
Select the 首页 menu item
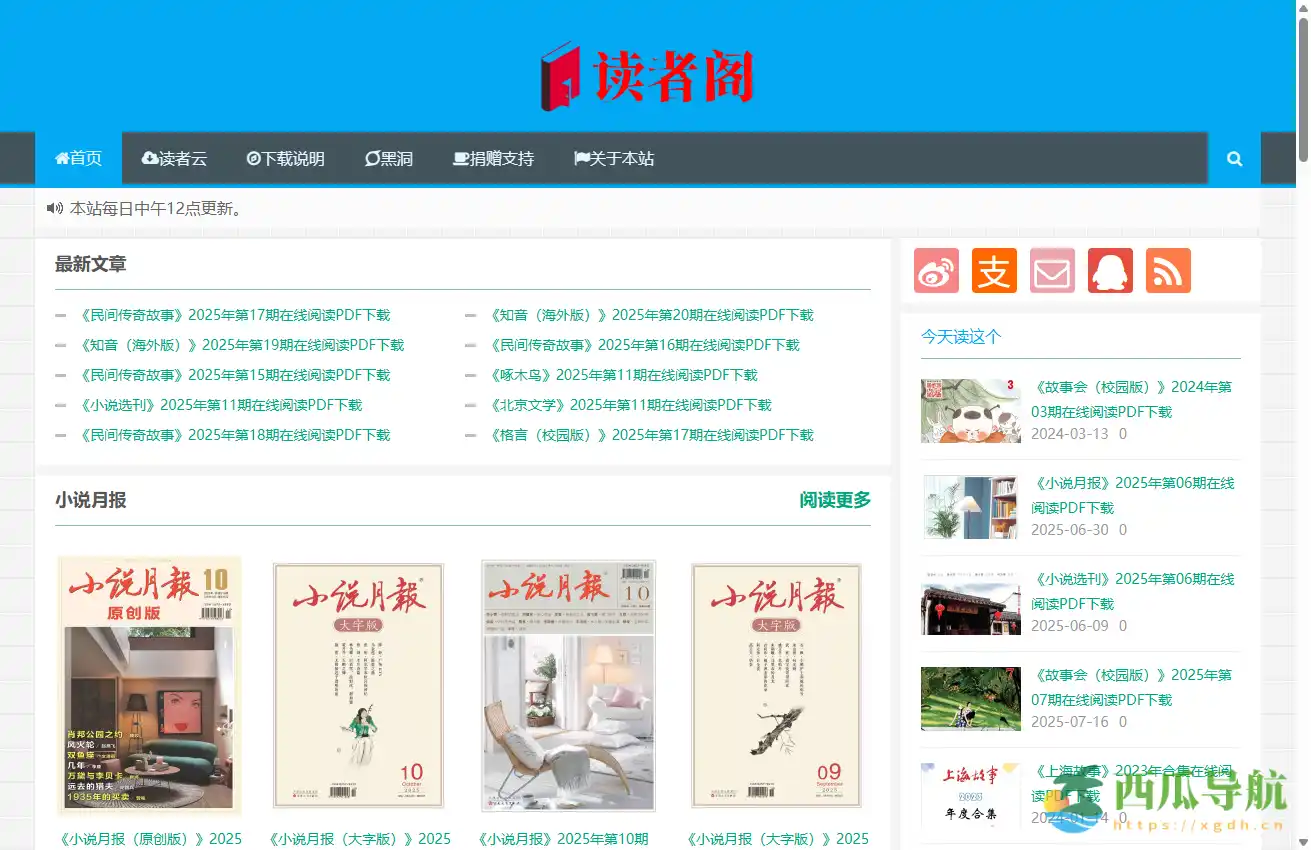click(x=77, y=158)
